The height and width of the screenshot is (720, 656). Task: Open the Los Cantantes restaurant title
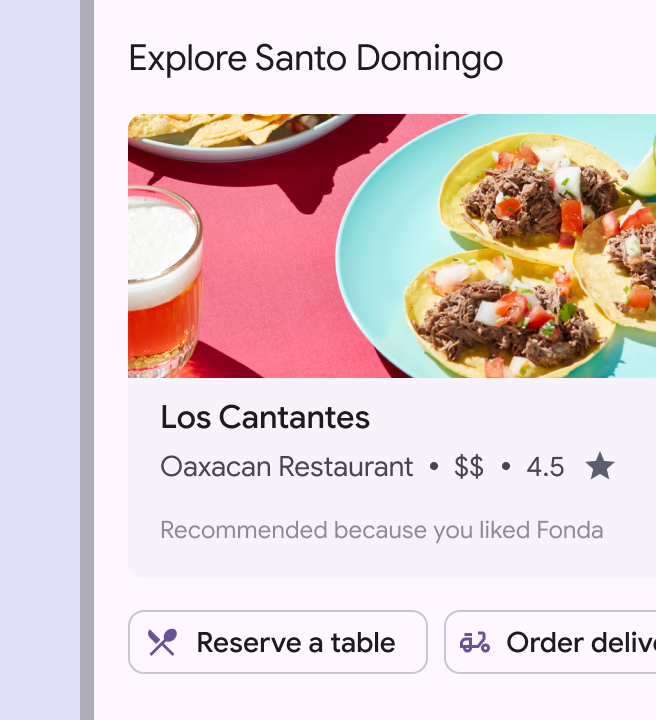click(x=265, y=417)
